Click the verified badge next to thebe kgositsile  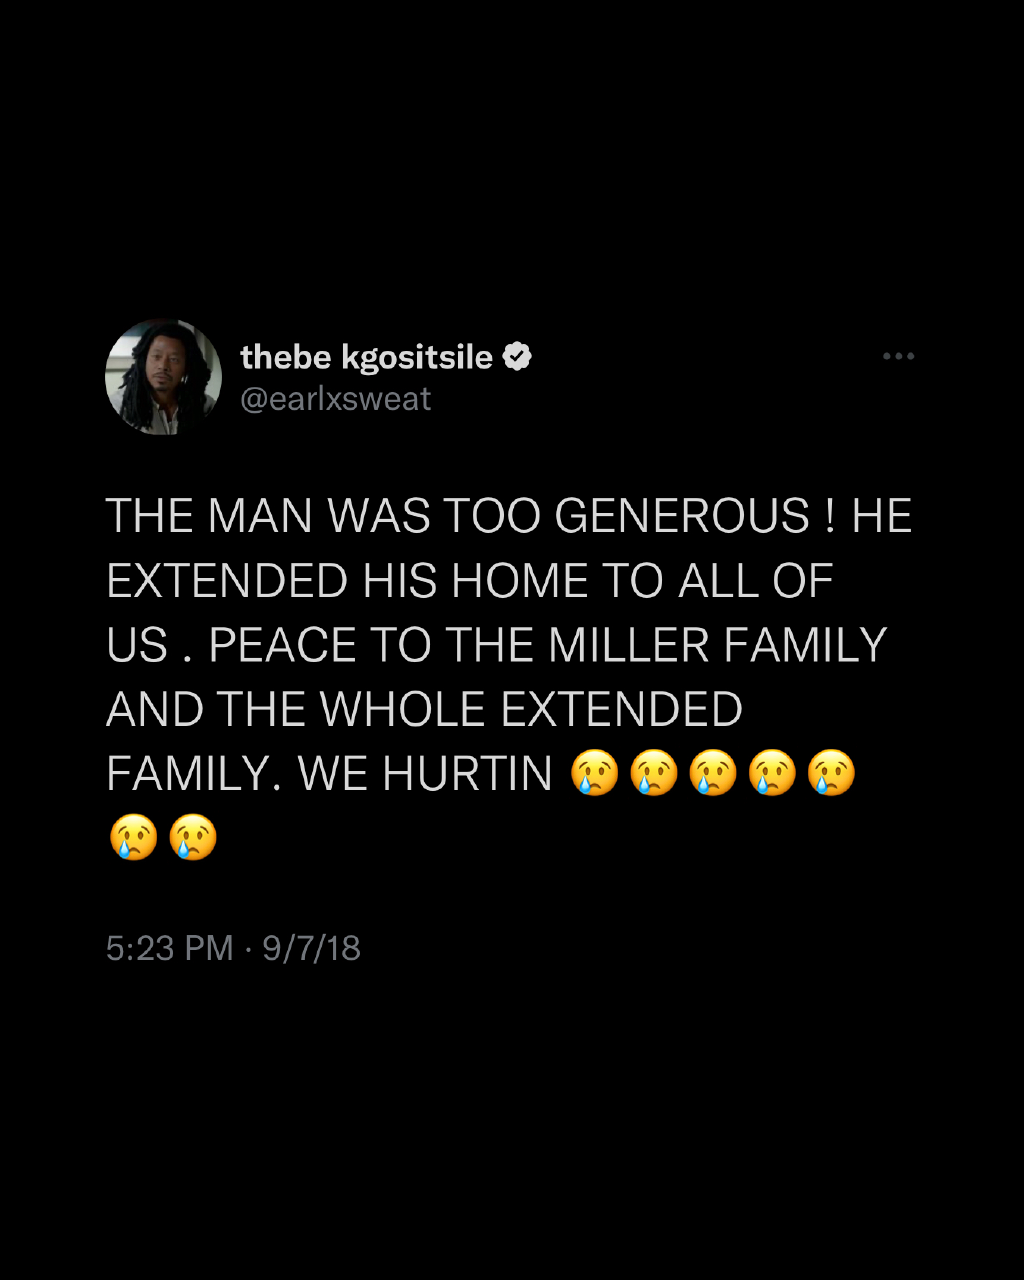pyautogui.click(x=519, y=355)
